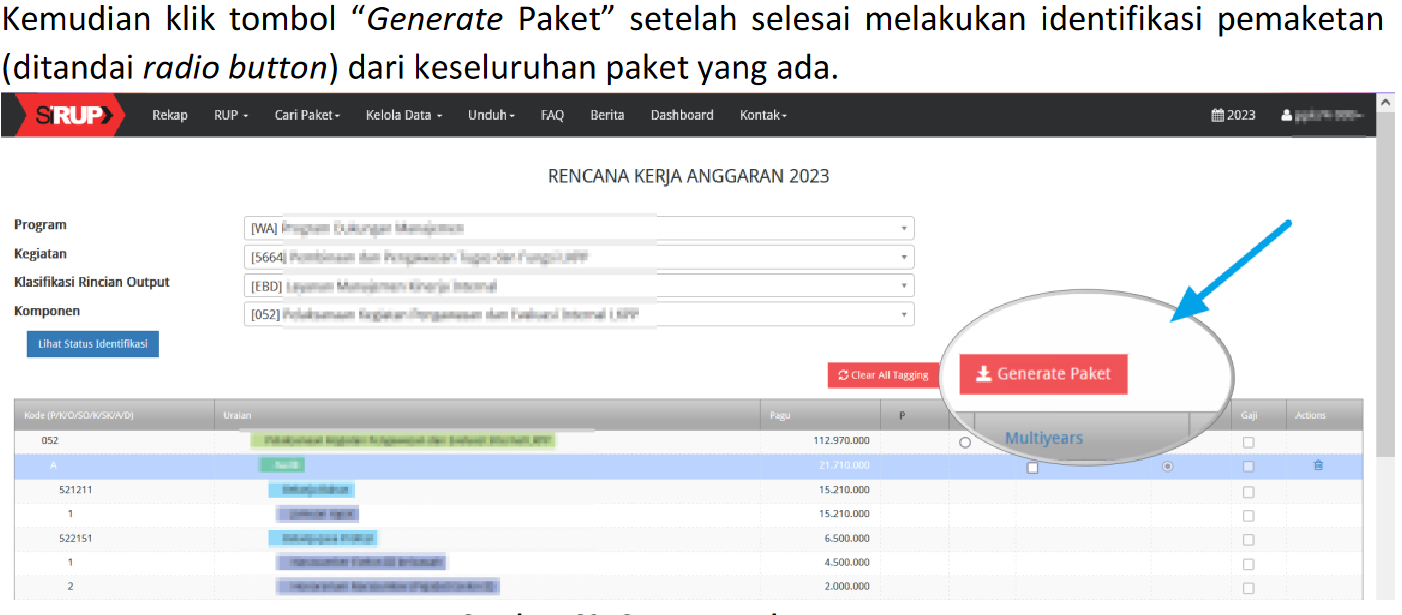Viewport: 1402px width, 615px height.
Task: Click the scroll up arrow on the scrollbar
Action: pos(1384,102)
